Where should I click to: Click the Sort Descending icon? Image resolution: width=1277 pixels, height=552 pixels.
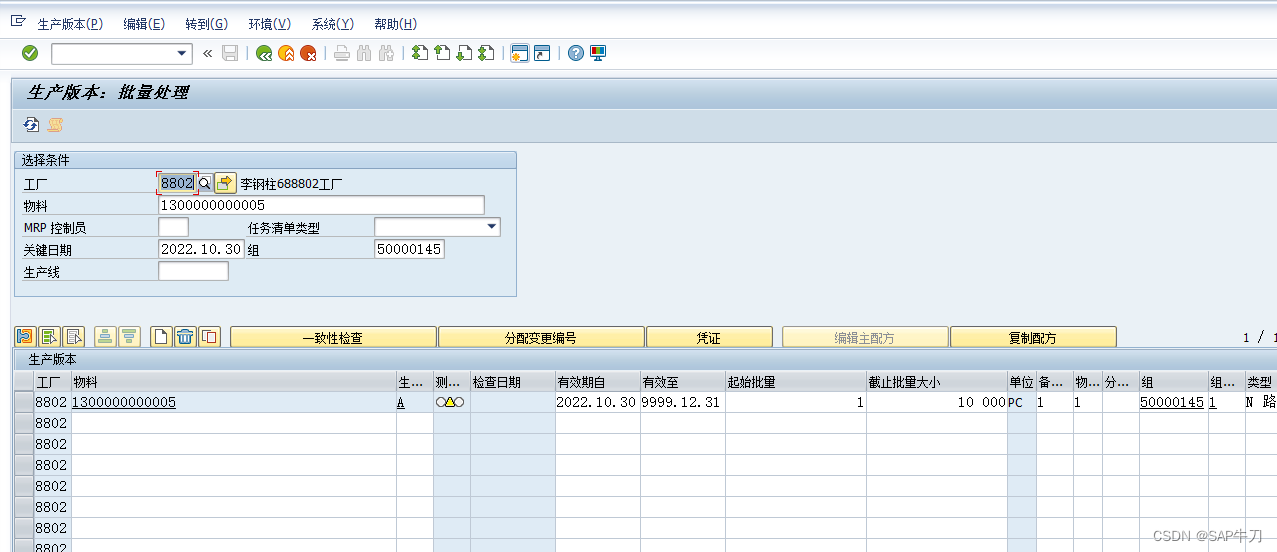click(x=129, y=337)
